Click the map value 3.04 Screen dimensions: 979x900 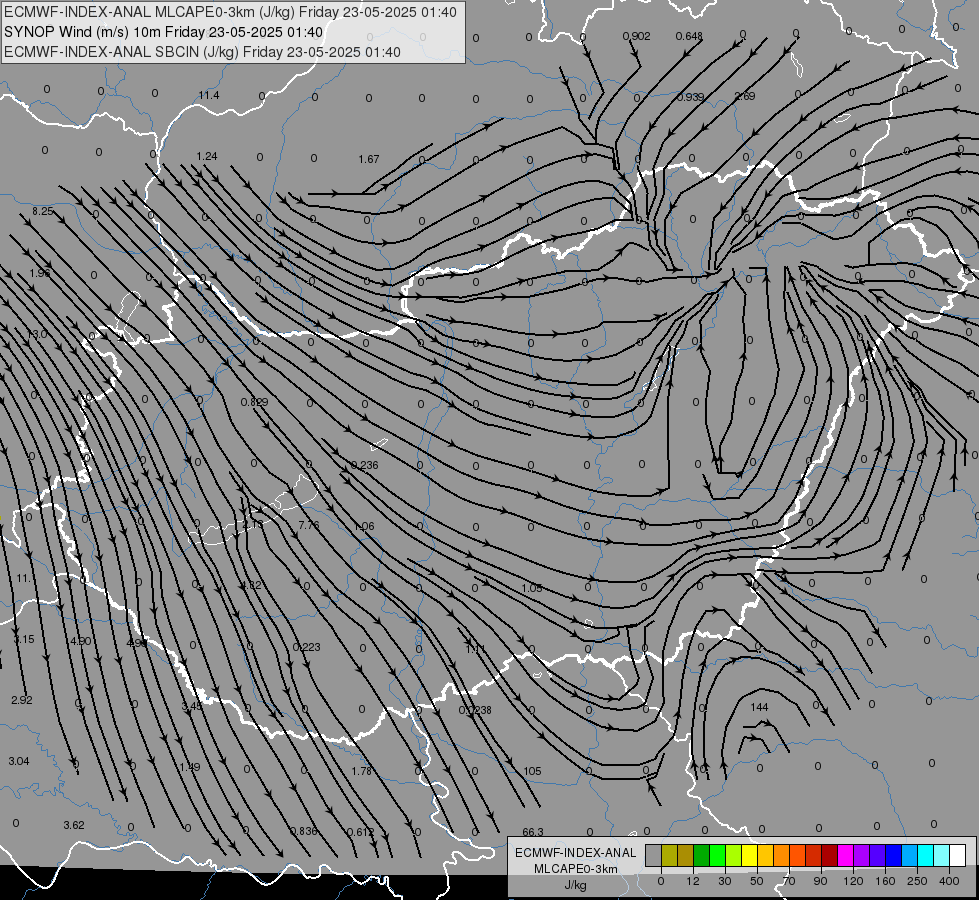click(x=19, y=761)
